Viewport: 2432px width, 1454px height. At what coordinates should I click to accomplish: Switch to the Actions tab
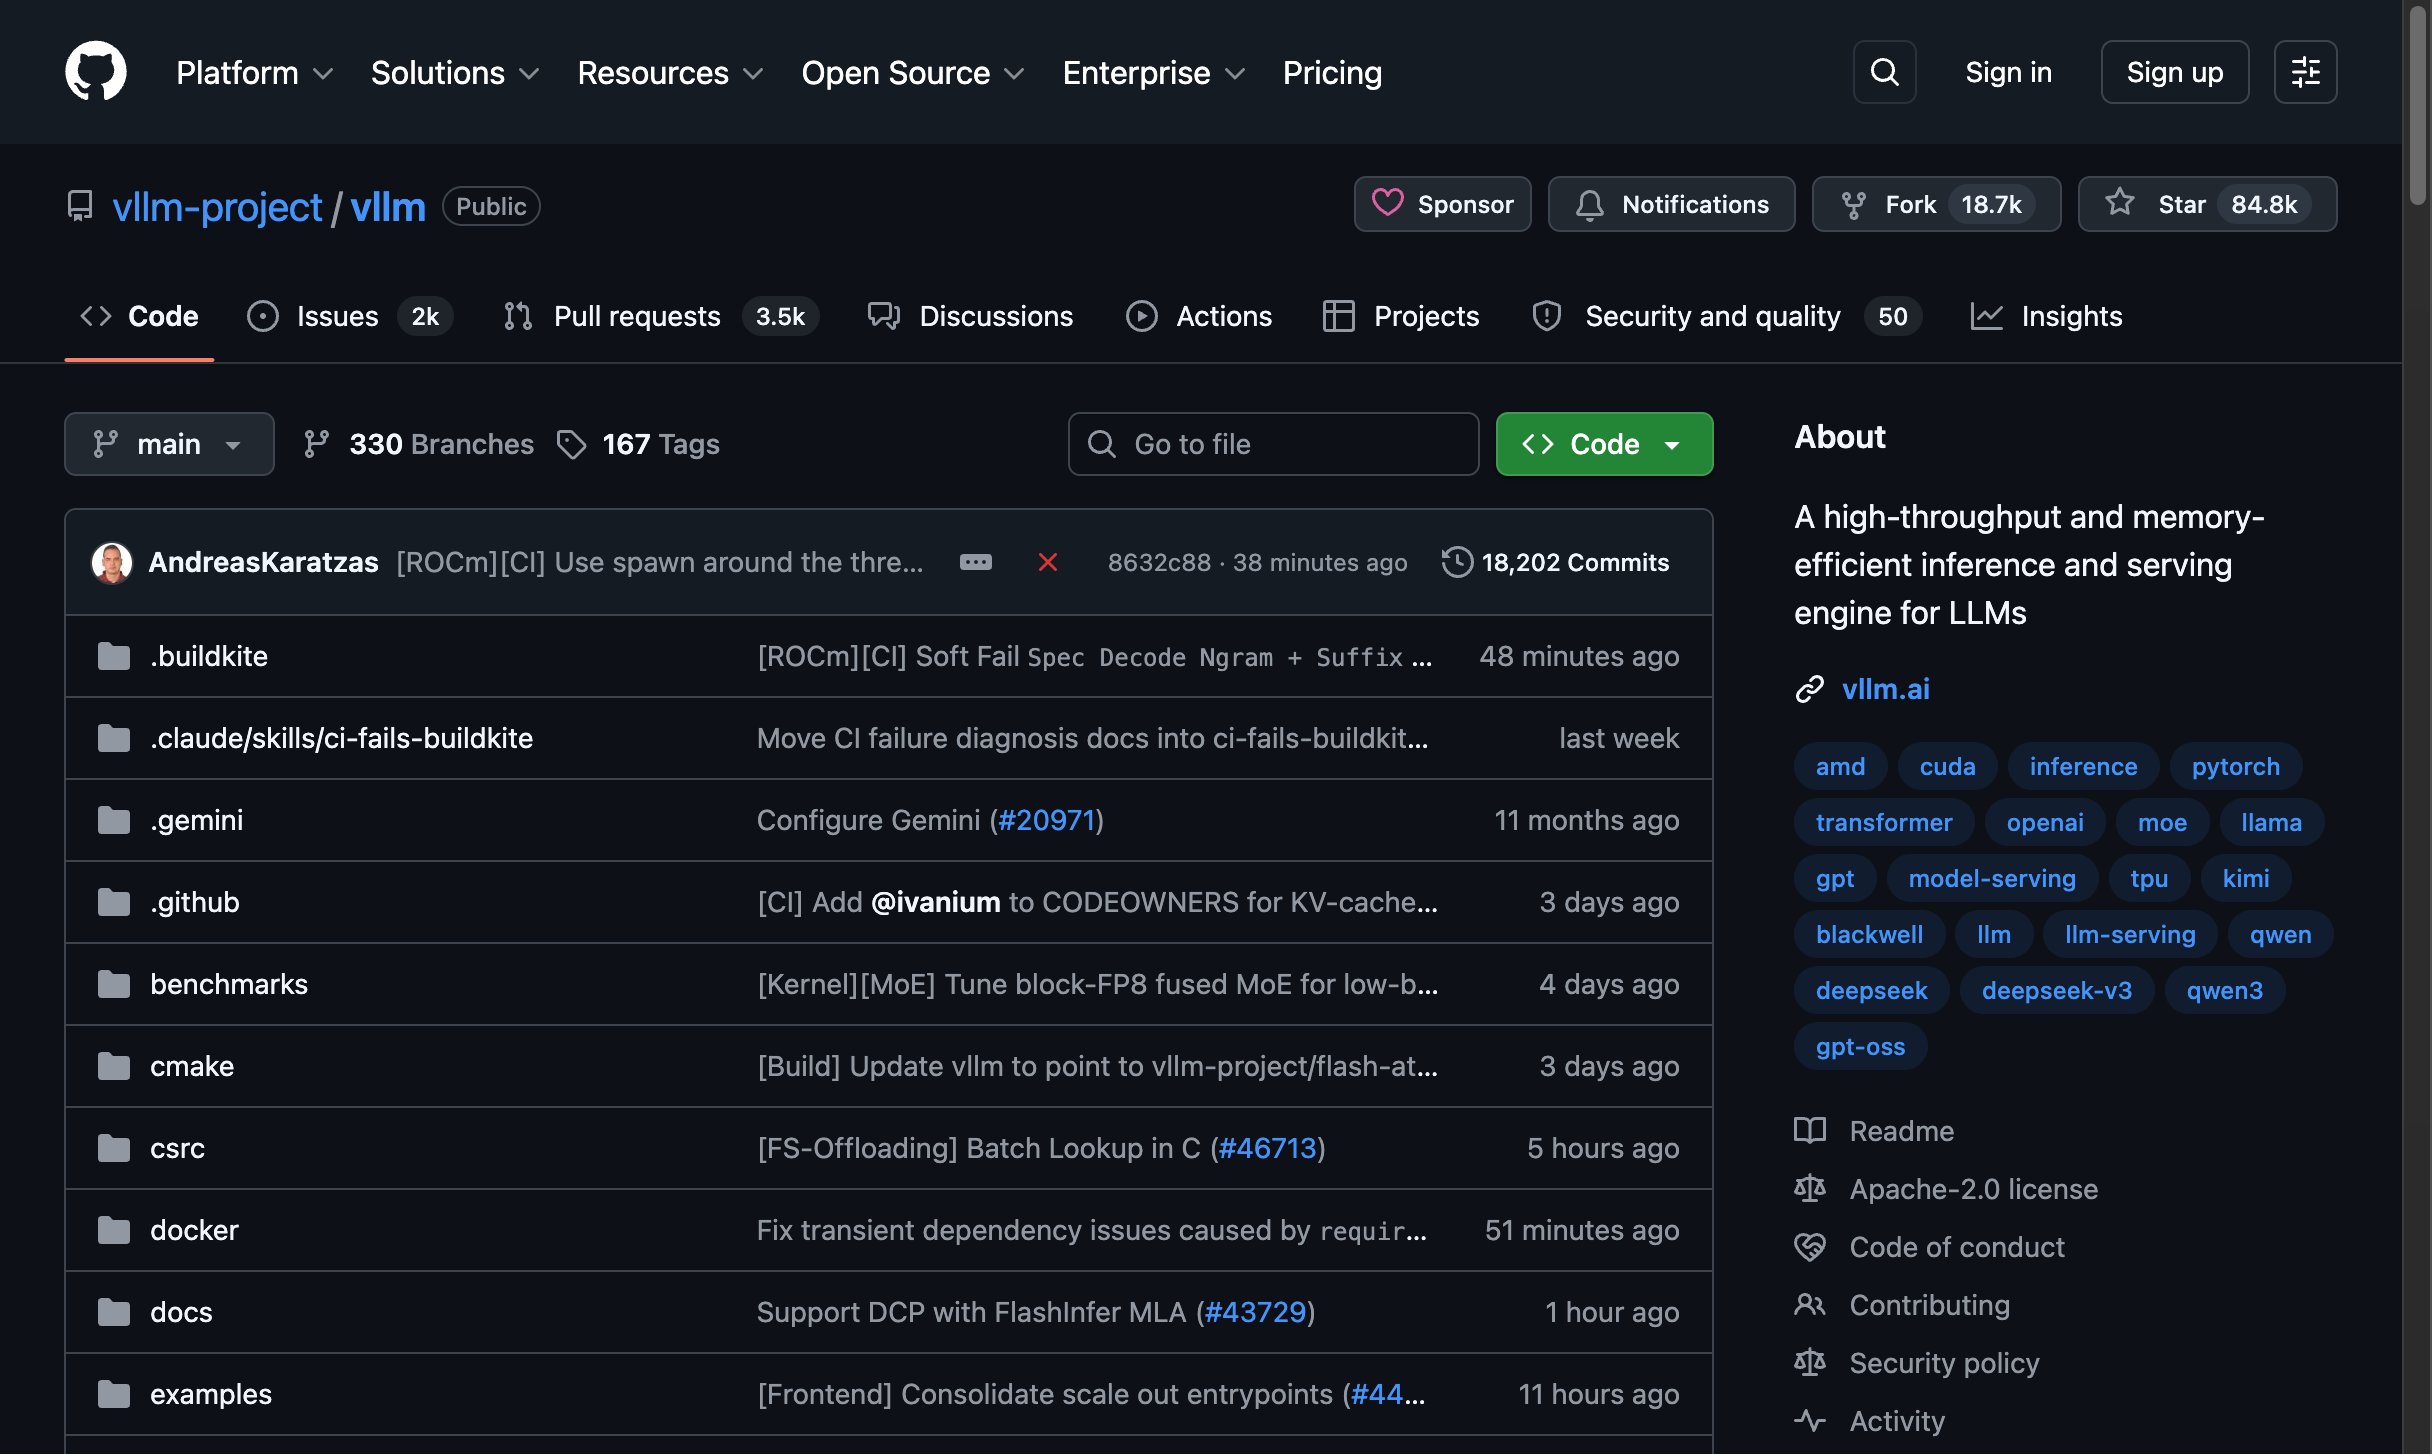[1199, 316]
